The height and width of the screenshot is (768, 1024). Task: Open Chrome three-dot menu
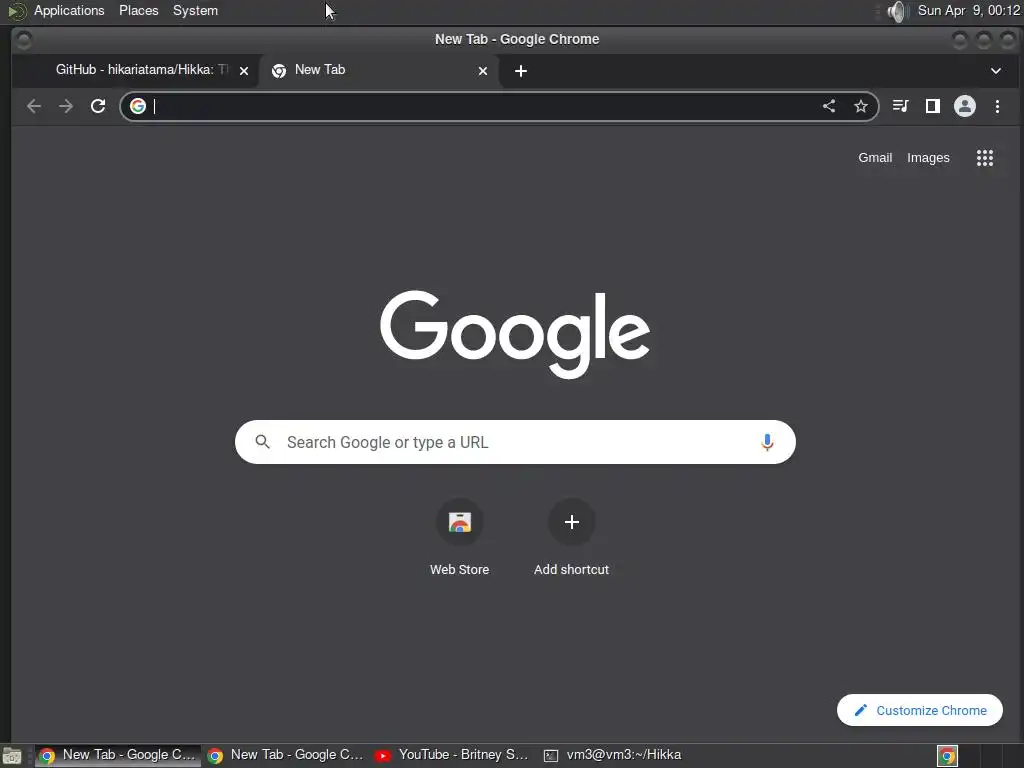[x=997, y=106]
